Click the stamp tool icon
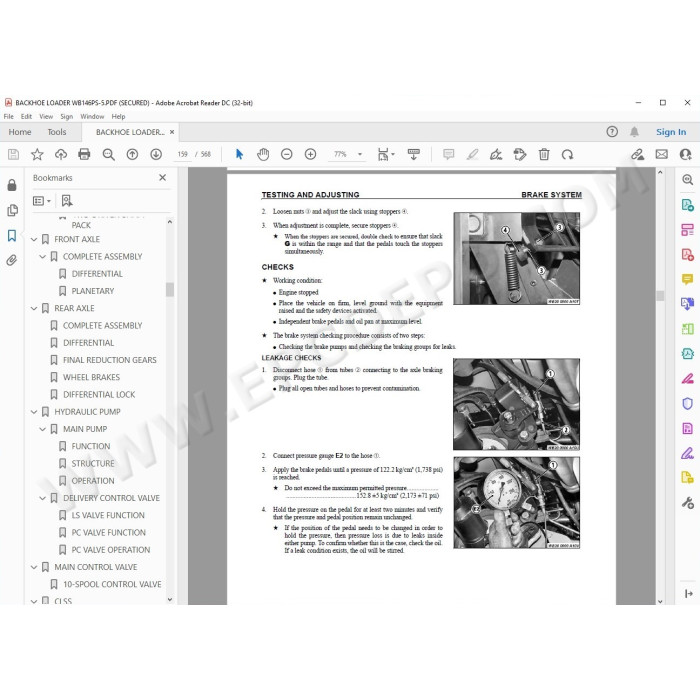 (x=520, y=154)
